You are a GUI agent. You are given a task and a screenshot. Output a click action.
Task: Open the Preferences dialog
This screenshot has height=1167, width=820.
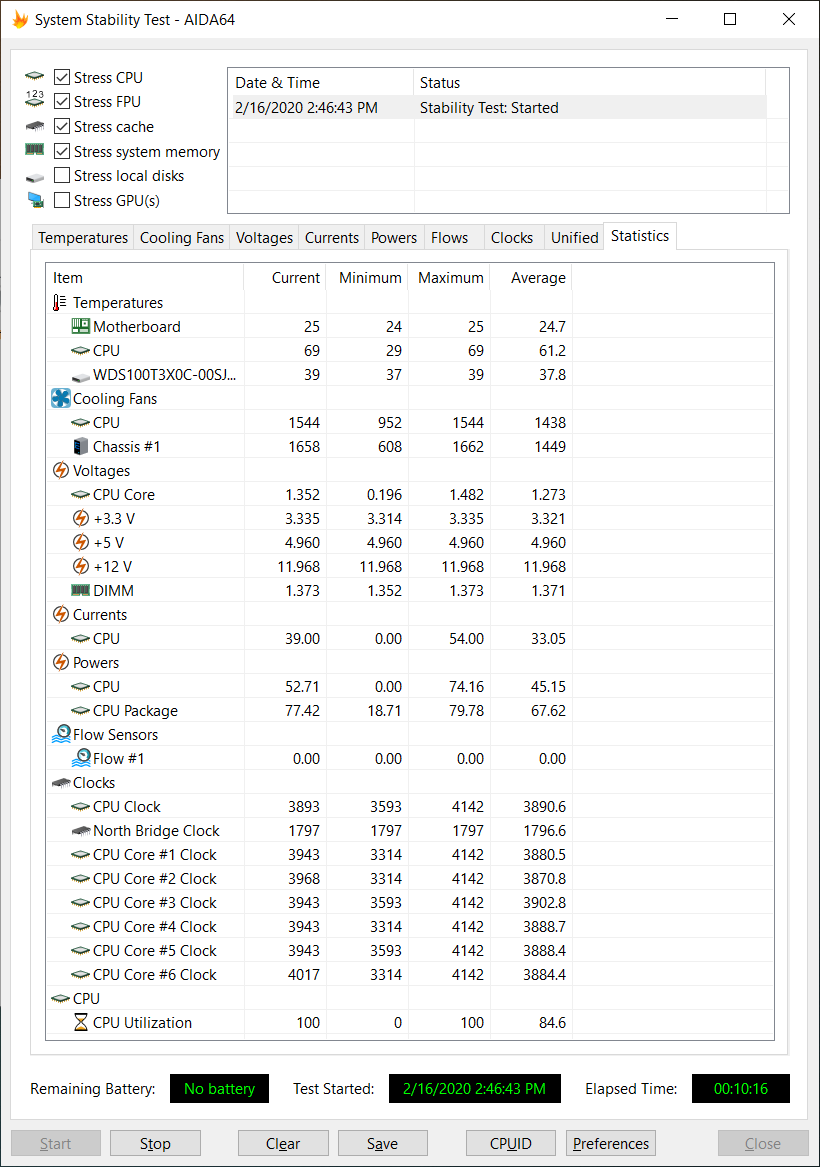click(x=611, y=1143)
